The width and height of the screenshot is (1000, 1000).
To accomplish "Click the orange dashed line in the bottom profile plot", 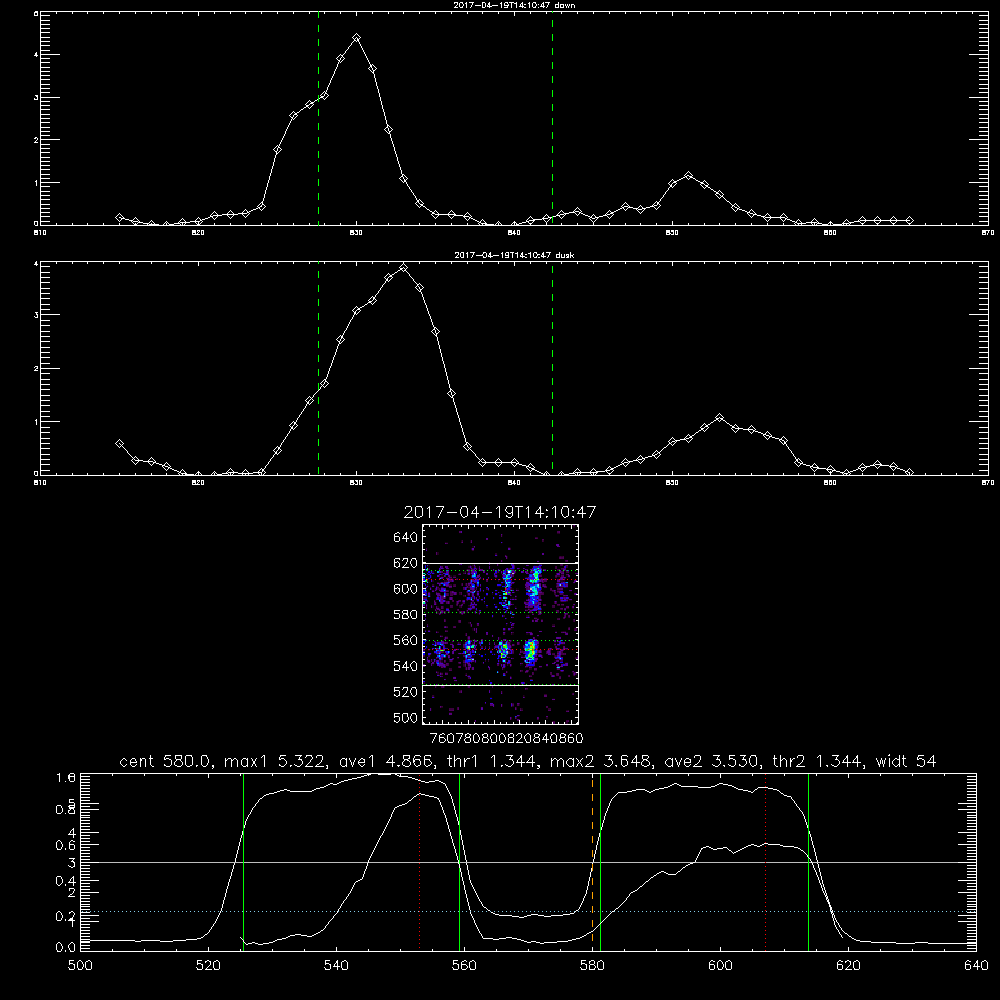I will (x=592, y=861).
